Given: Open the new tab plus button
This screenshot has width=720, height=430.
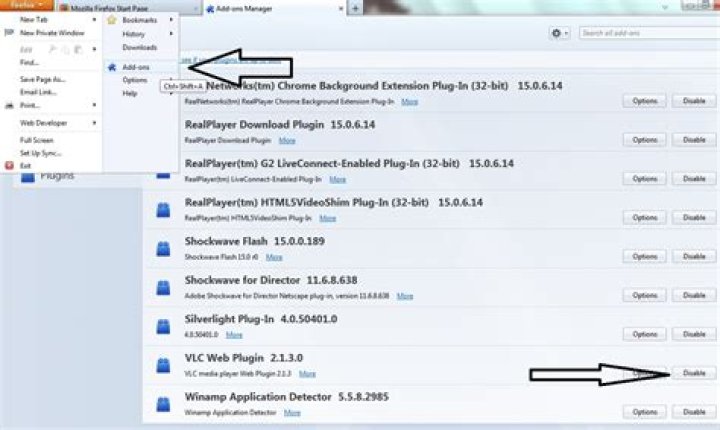Looking at the screenshot, I should [355, 8].
